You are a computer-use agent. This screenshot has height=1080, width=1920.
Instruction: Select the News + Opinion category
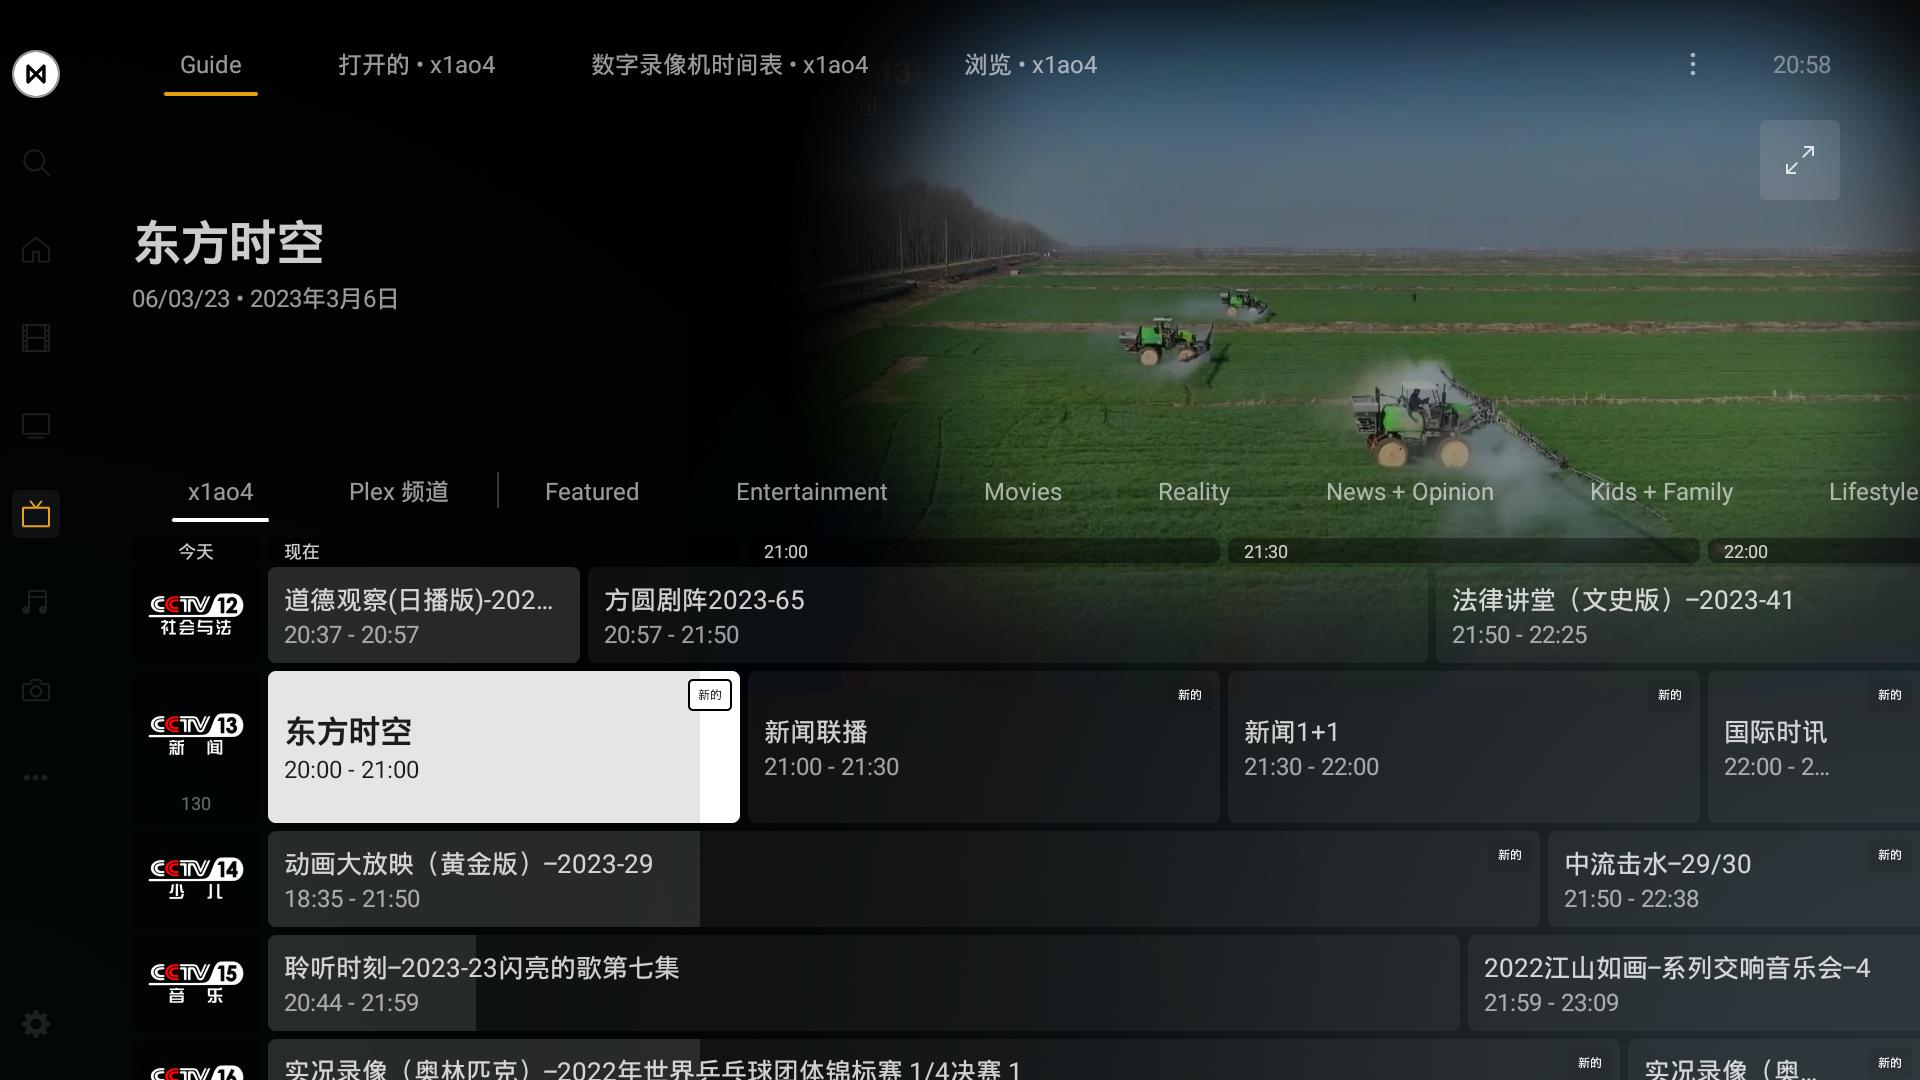coord(1410,491)
